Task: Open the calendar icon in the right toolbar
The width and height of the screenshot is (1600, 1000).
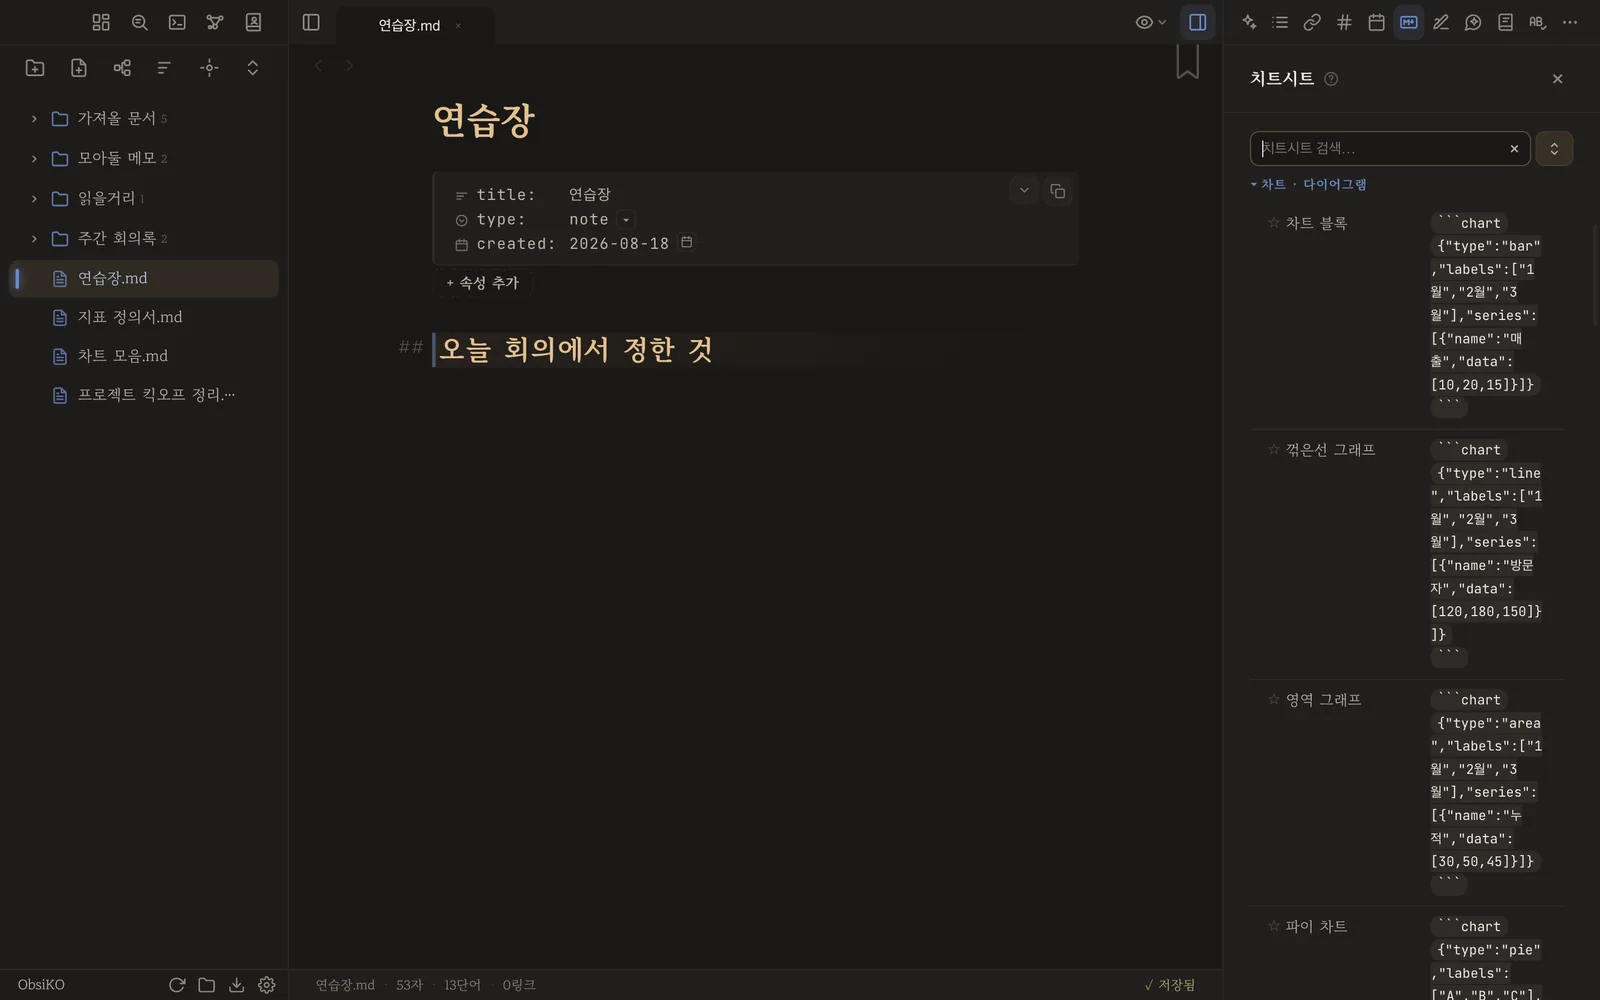Action: (1376, 22)
